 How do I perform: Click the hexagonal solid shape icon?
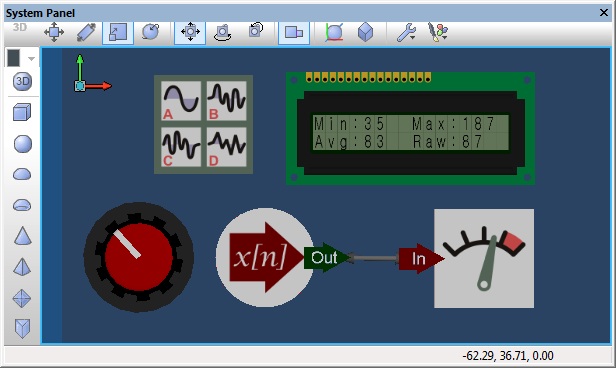pos(365,32)
